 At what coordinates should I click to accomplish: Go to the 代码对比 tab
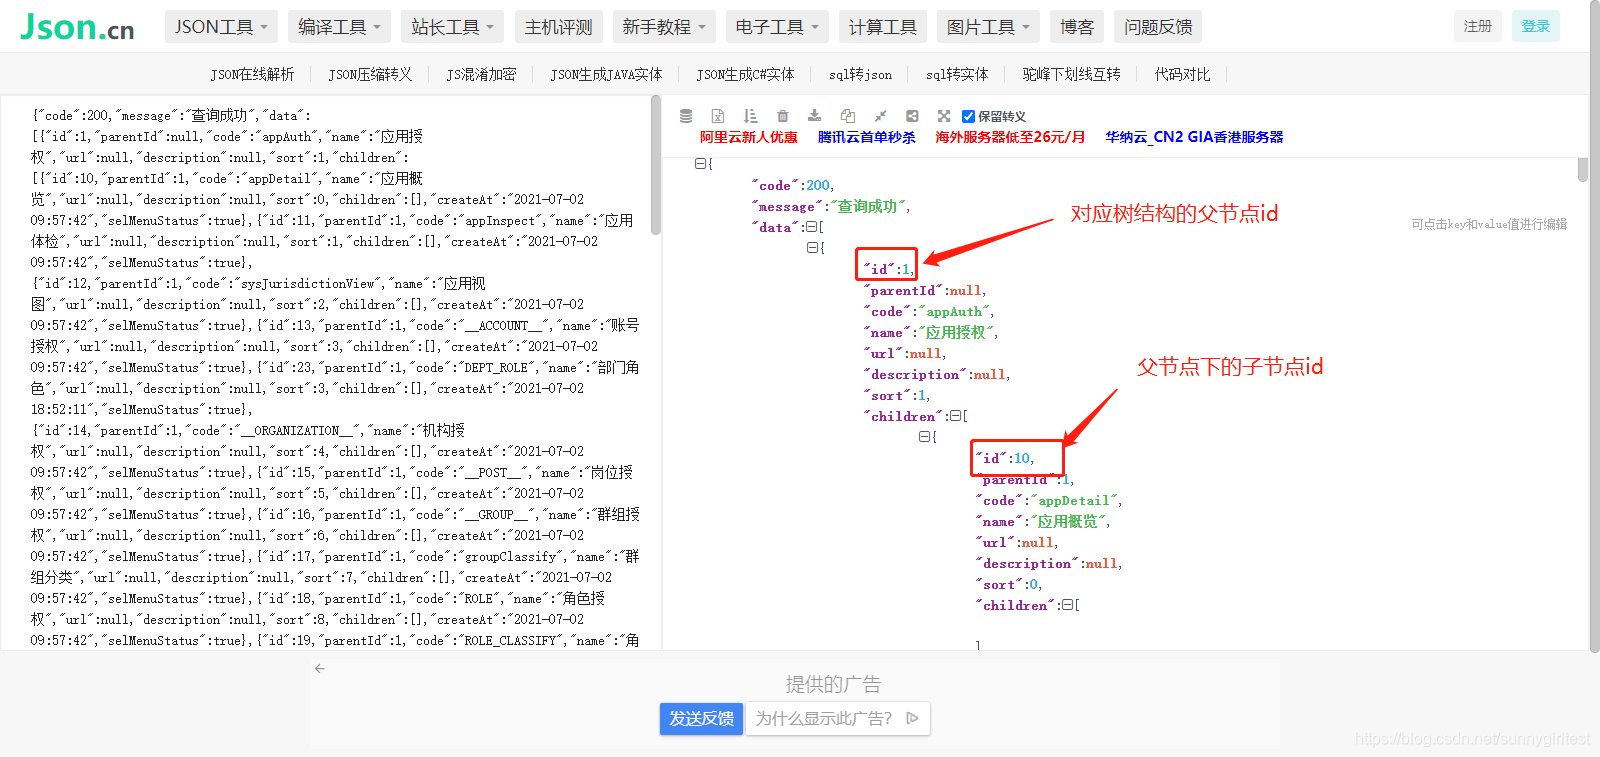1182,74
